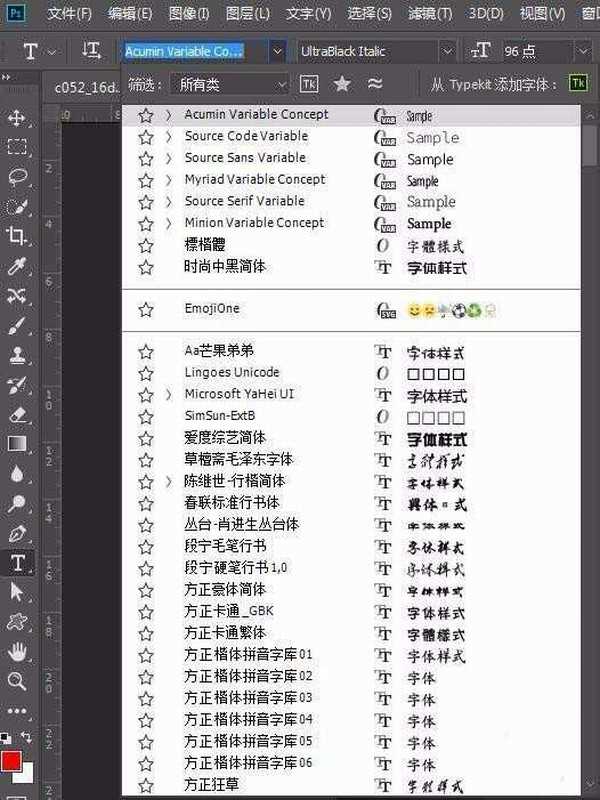
Task: Select the Blur tool
Action: [17, 473]
